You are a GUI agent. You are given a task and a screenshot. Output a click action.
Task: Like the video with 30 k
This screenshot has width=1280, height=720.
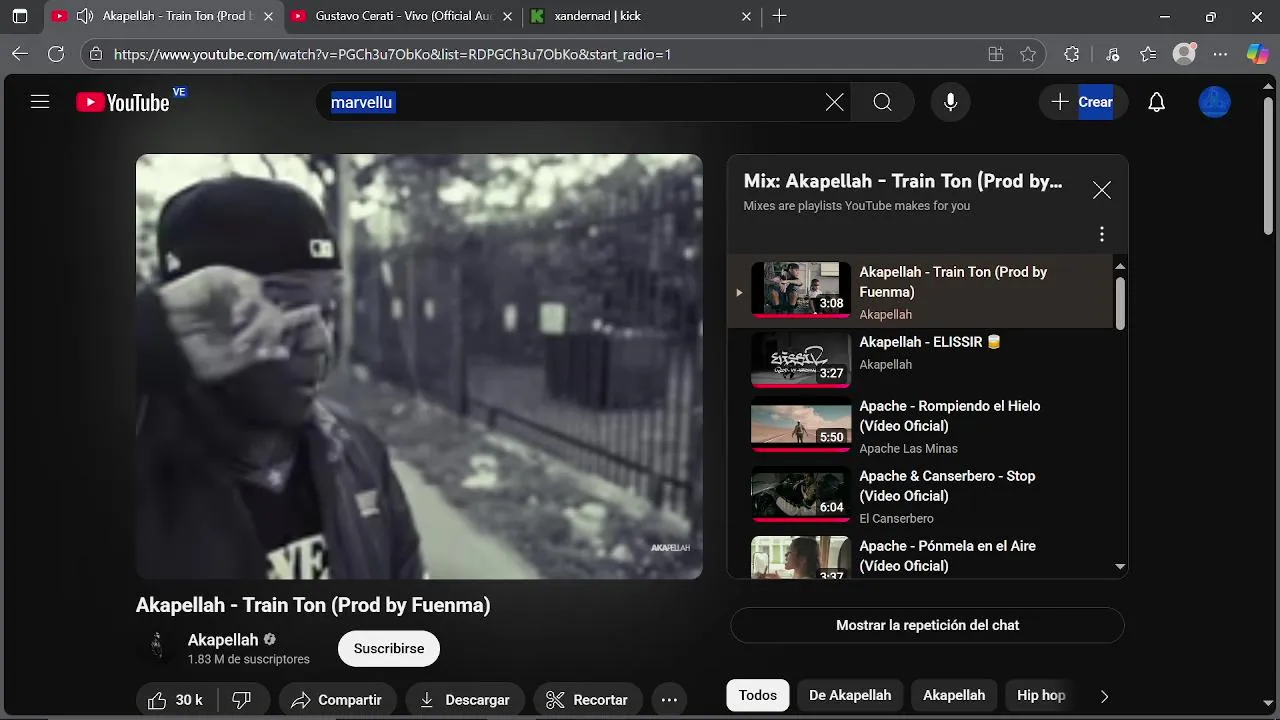[x=175, y=700]
